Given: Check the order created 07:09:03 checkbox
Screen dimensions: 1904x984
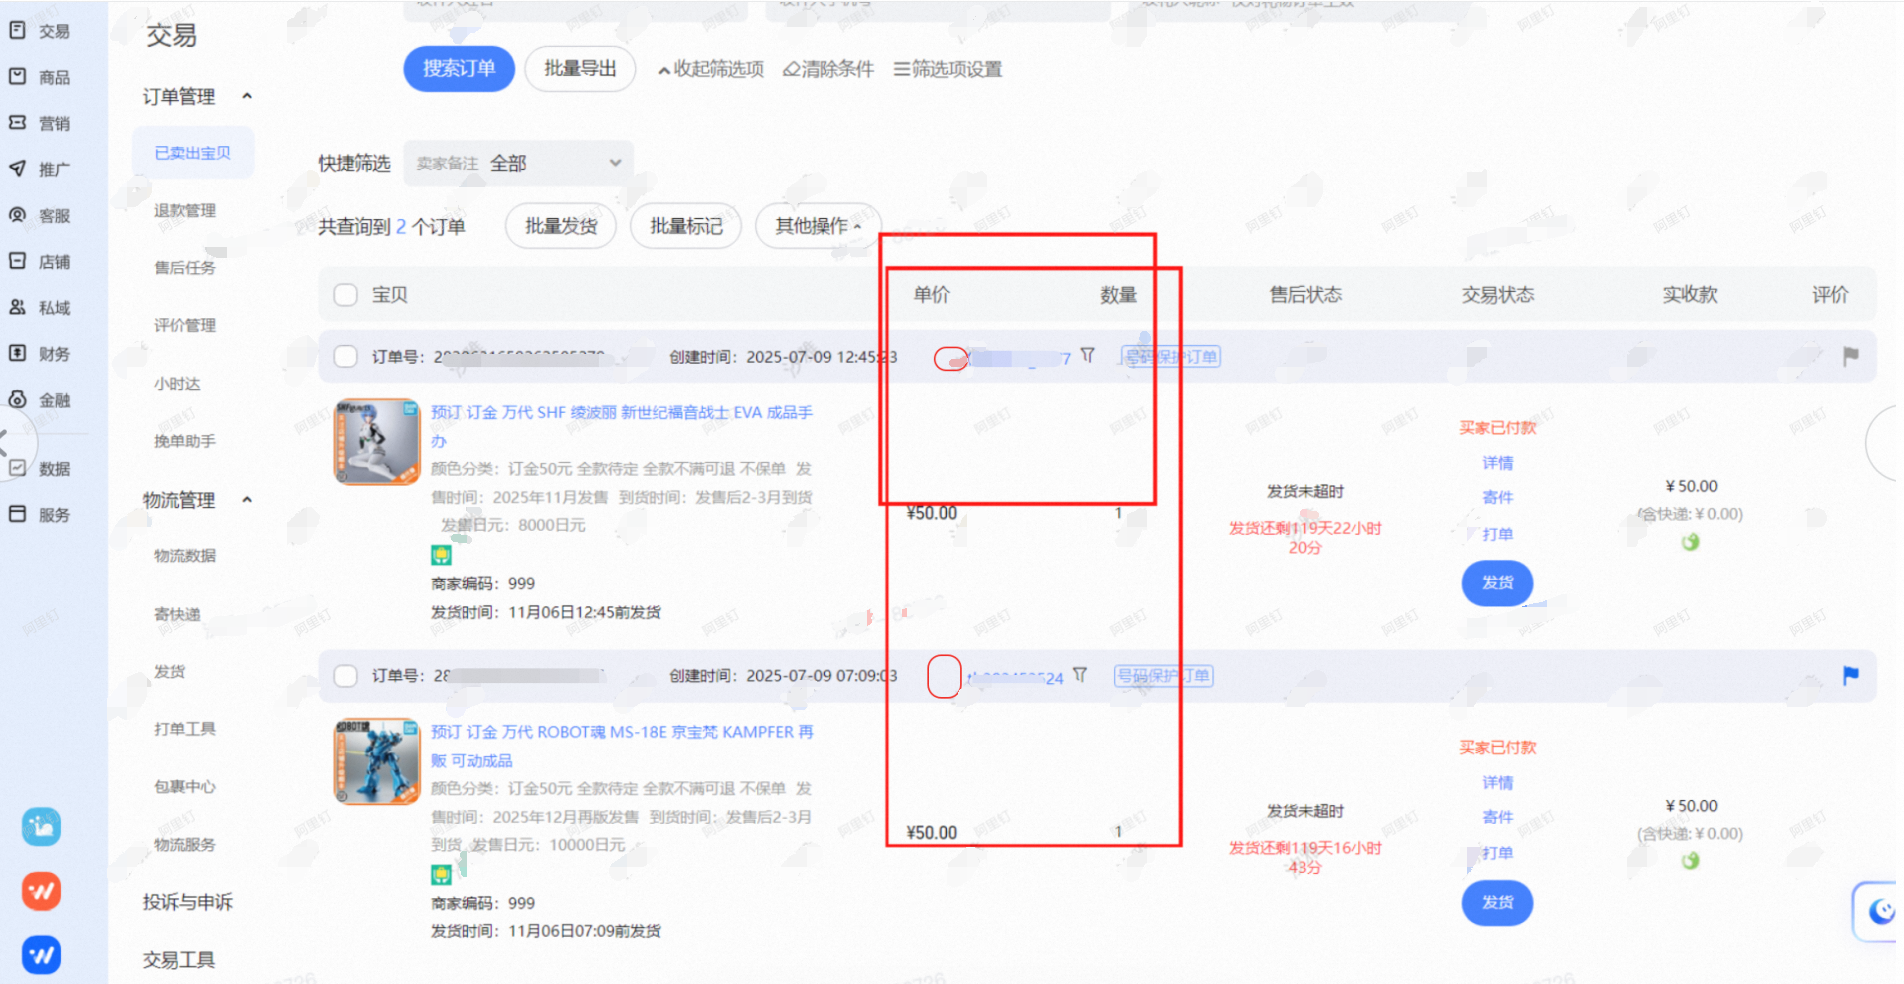Looking at the screenshot, I should [346, 676].
